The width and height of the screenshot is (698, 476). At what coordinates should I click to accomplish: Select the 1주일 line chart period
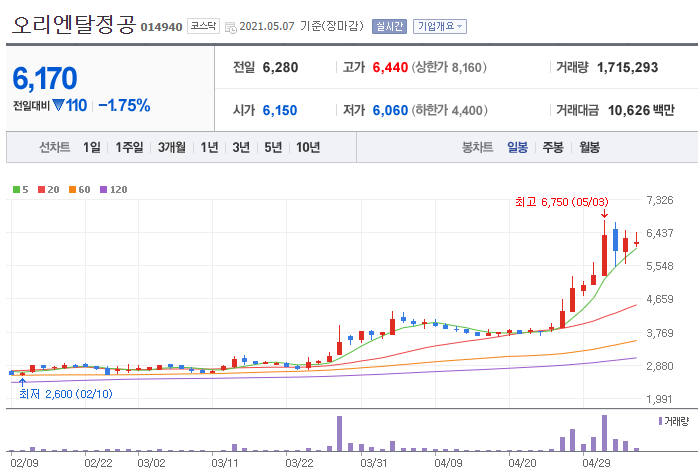point(129,147)
